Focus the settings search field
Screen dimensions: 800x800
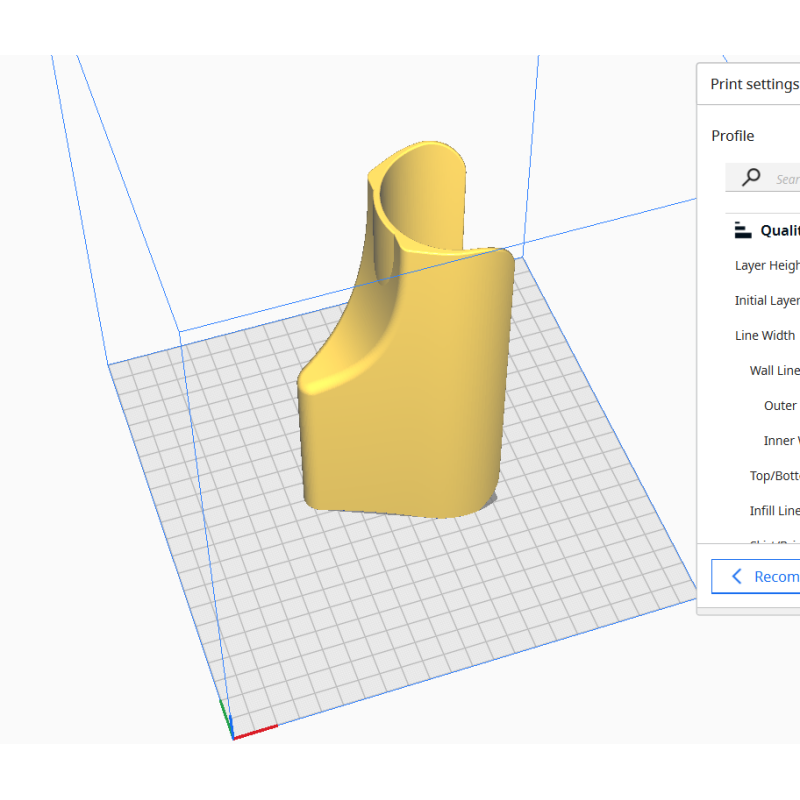click(785, 179)
